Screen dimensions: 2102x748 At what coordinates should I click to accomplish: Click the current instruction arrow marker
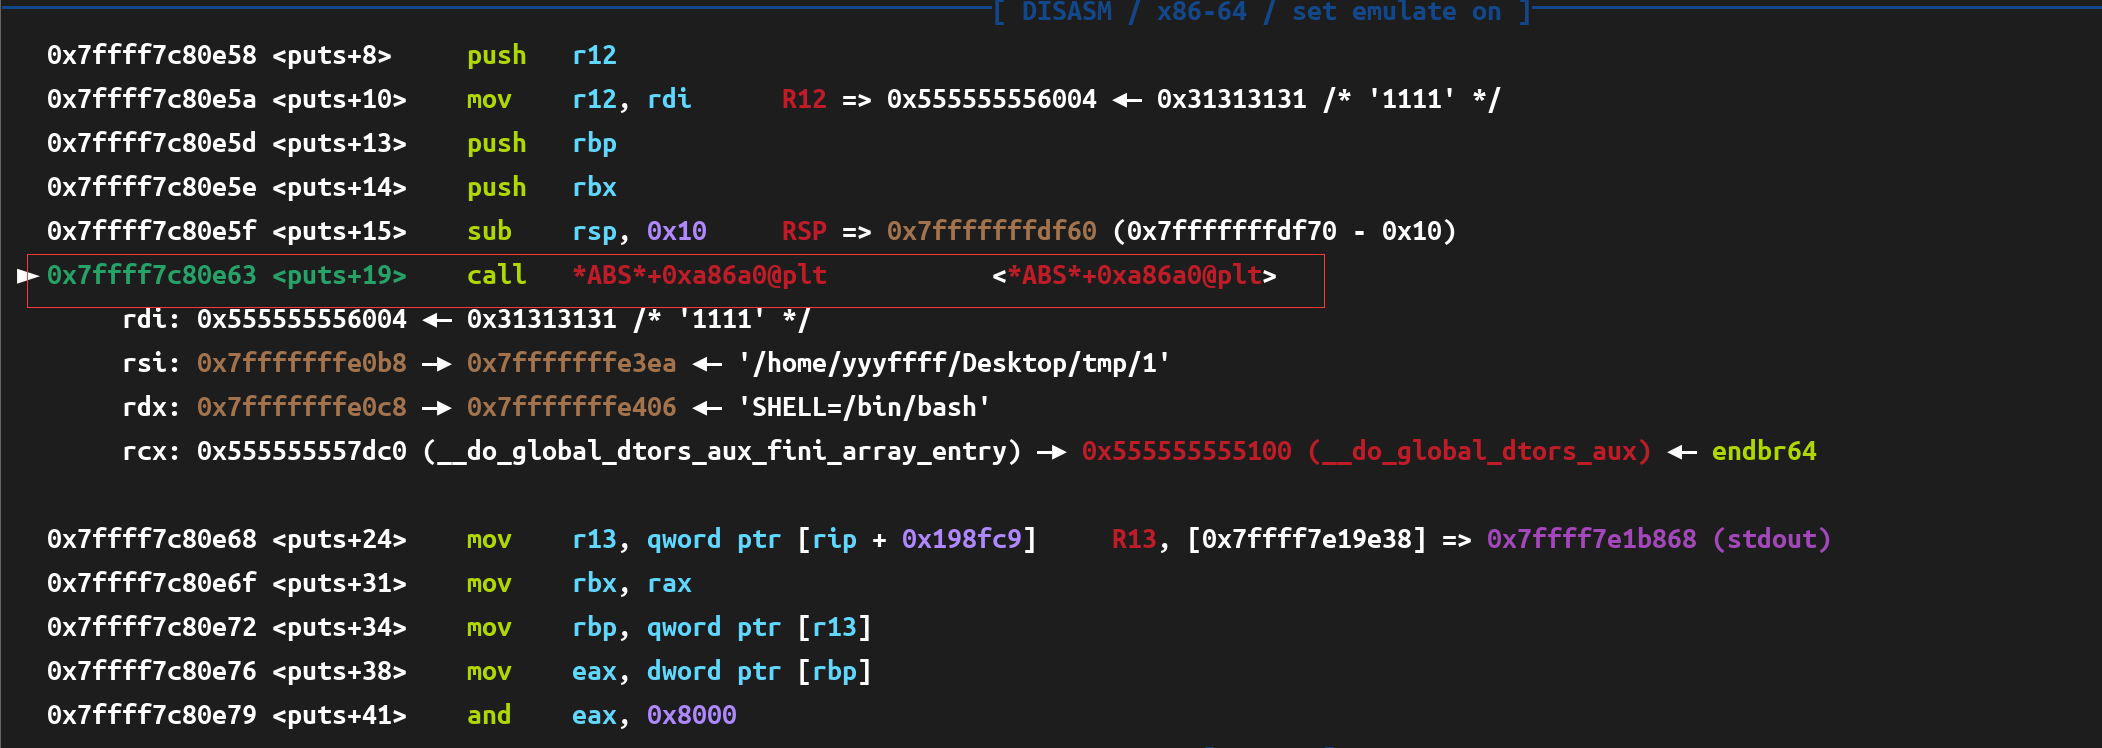27,275
